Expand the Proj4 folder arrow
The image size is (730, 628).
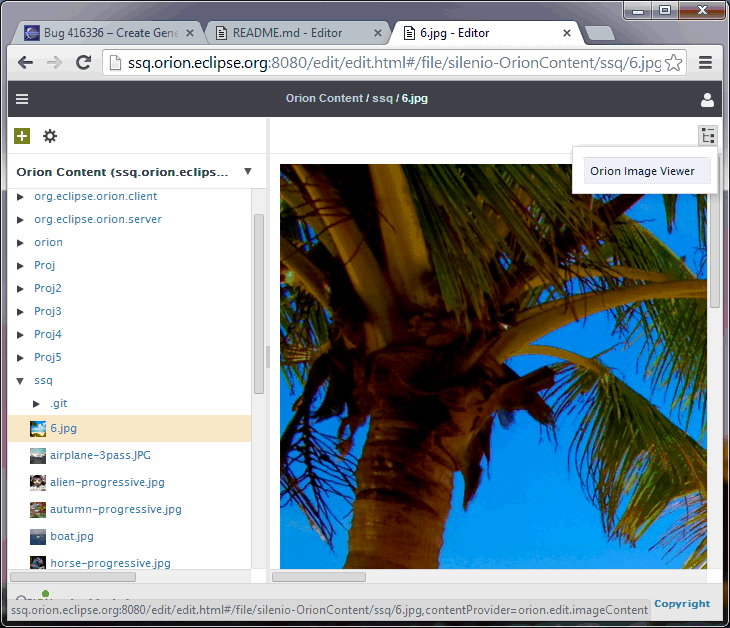pos(20,335)
